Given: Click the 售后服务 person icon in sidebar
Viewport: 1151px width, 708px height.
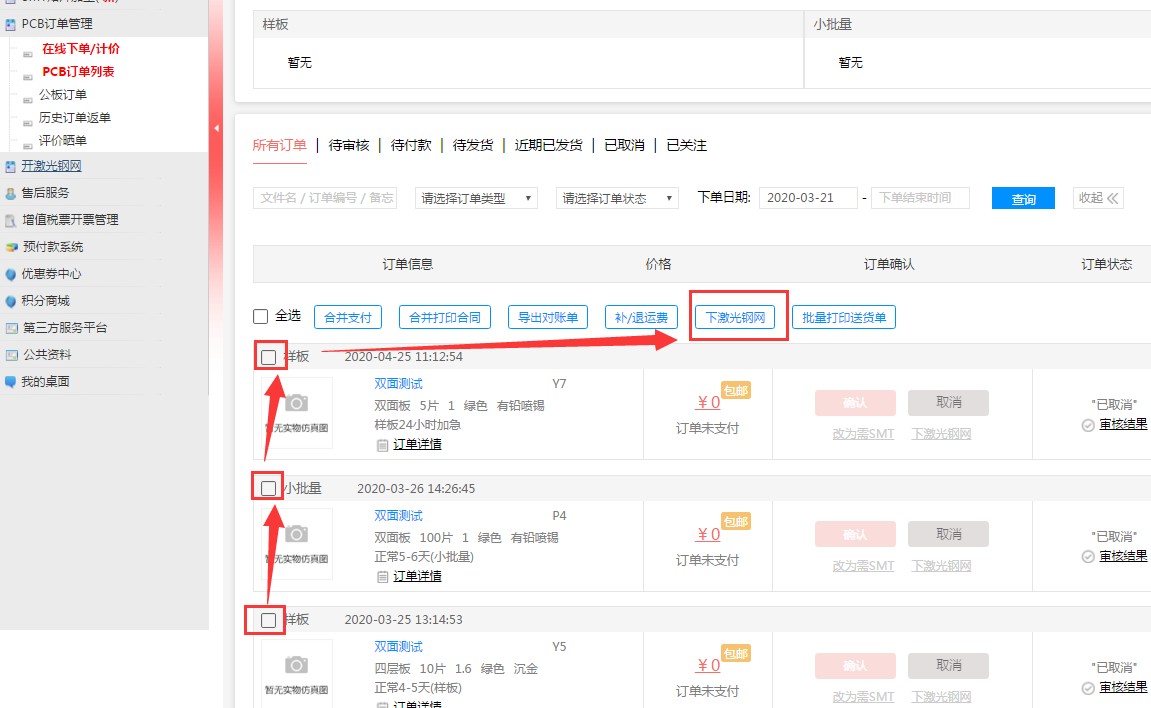Looking at the screenshot, I should coord(11,193).
